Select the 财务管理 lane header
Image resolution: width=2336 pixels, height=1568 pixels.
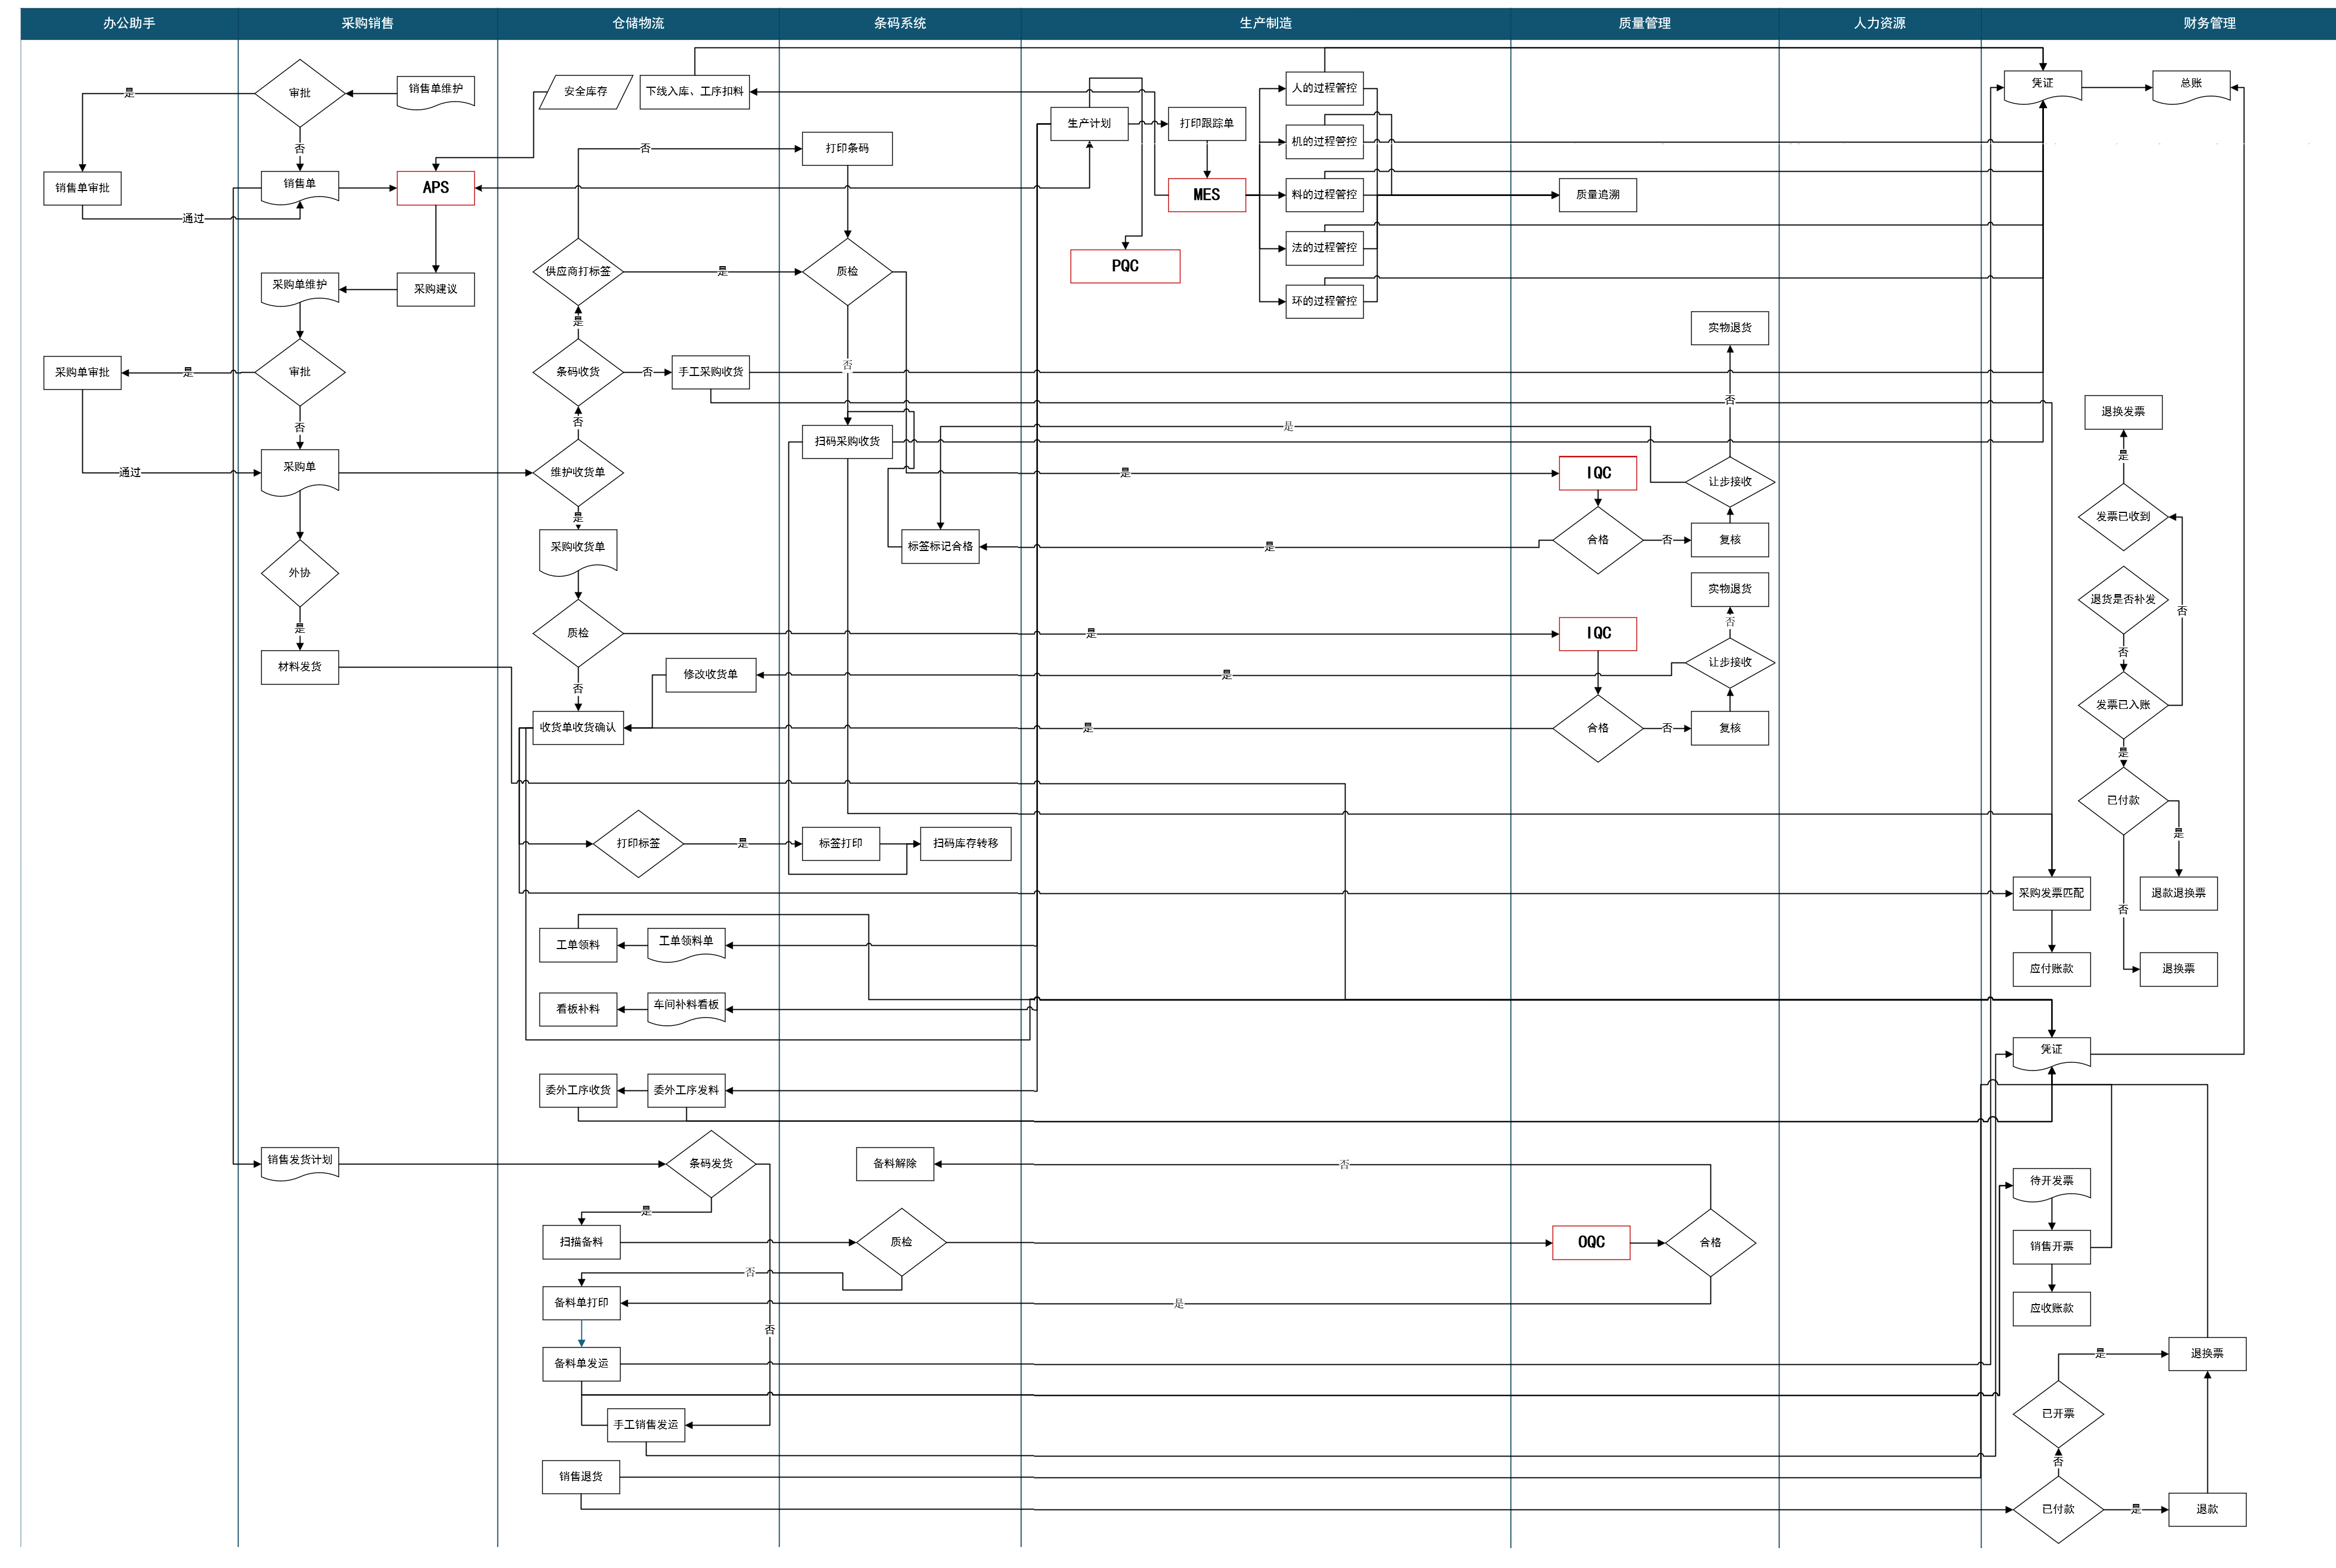[2209, 23]
